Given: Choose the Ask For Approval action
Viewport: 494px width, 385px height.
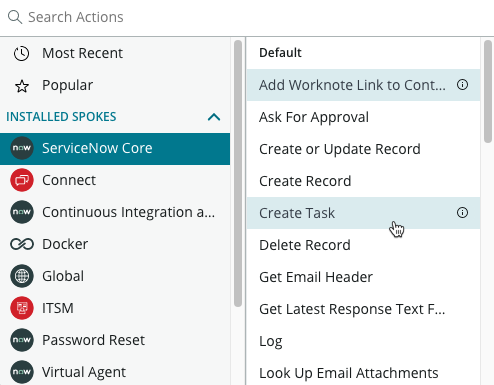Looking at the screenshot, I should tap(363, 117).
